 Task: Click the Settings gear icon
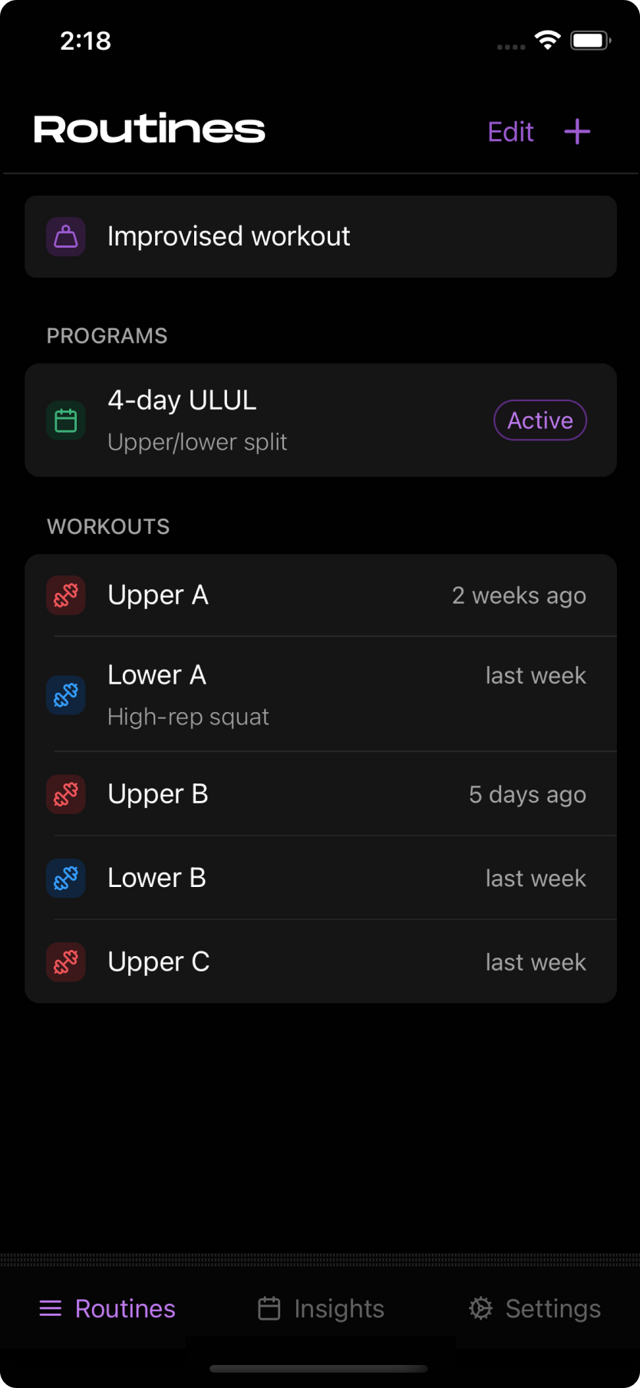click(479, 1308)
